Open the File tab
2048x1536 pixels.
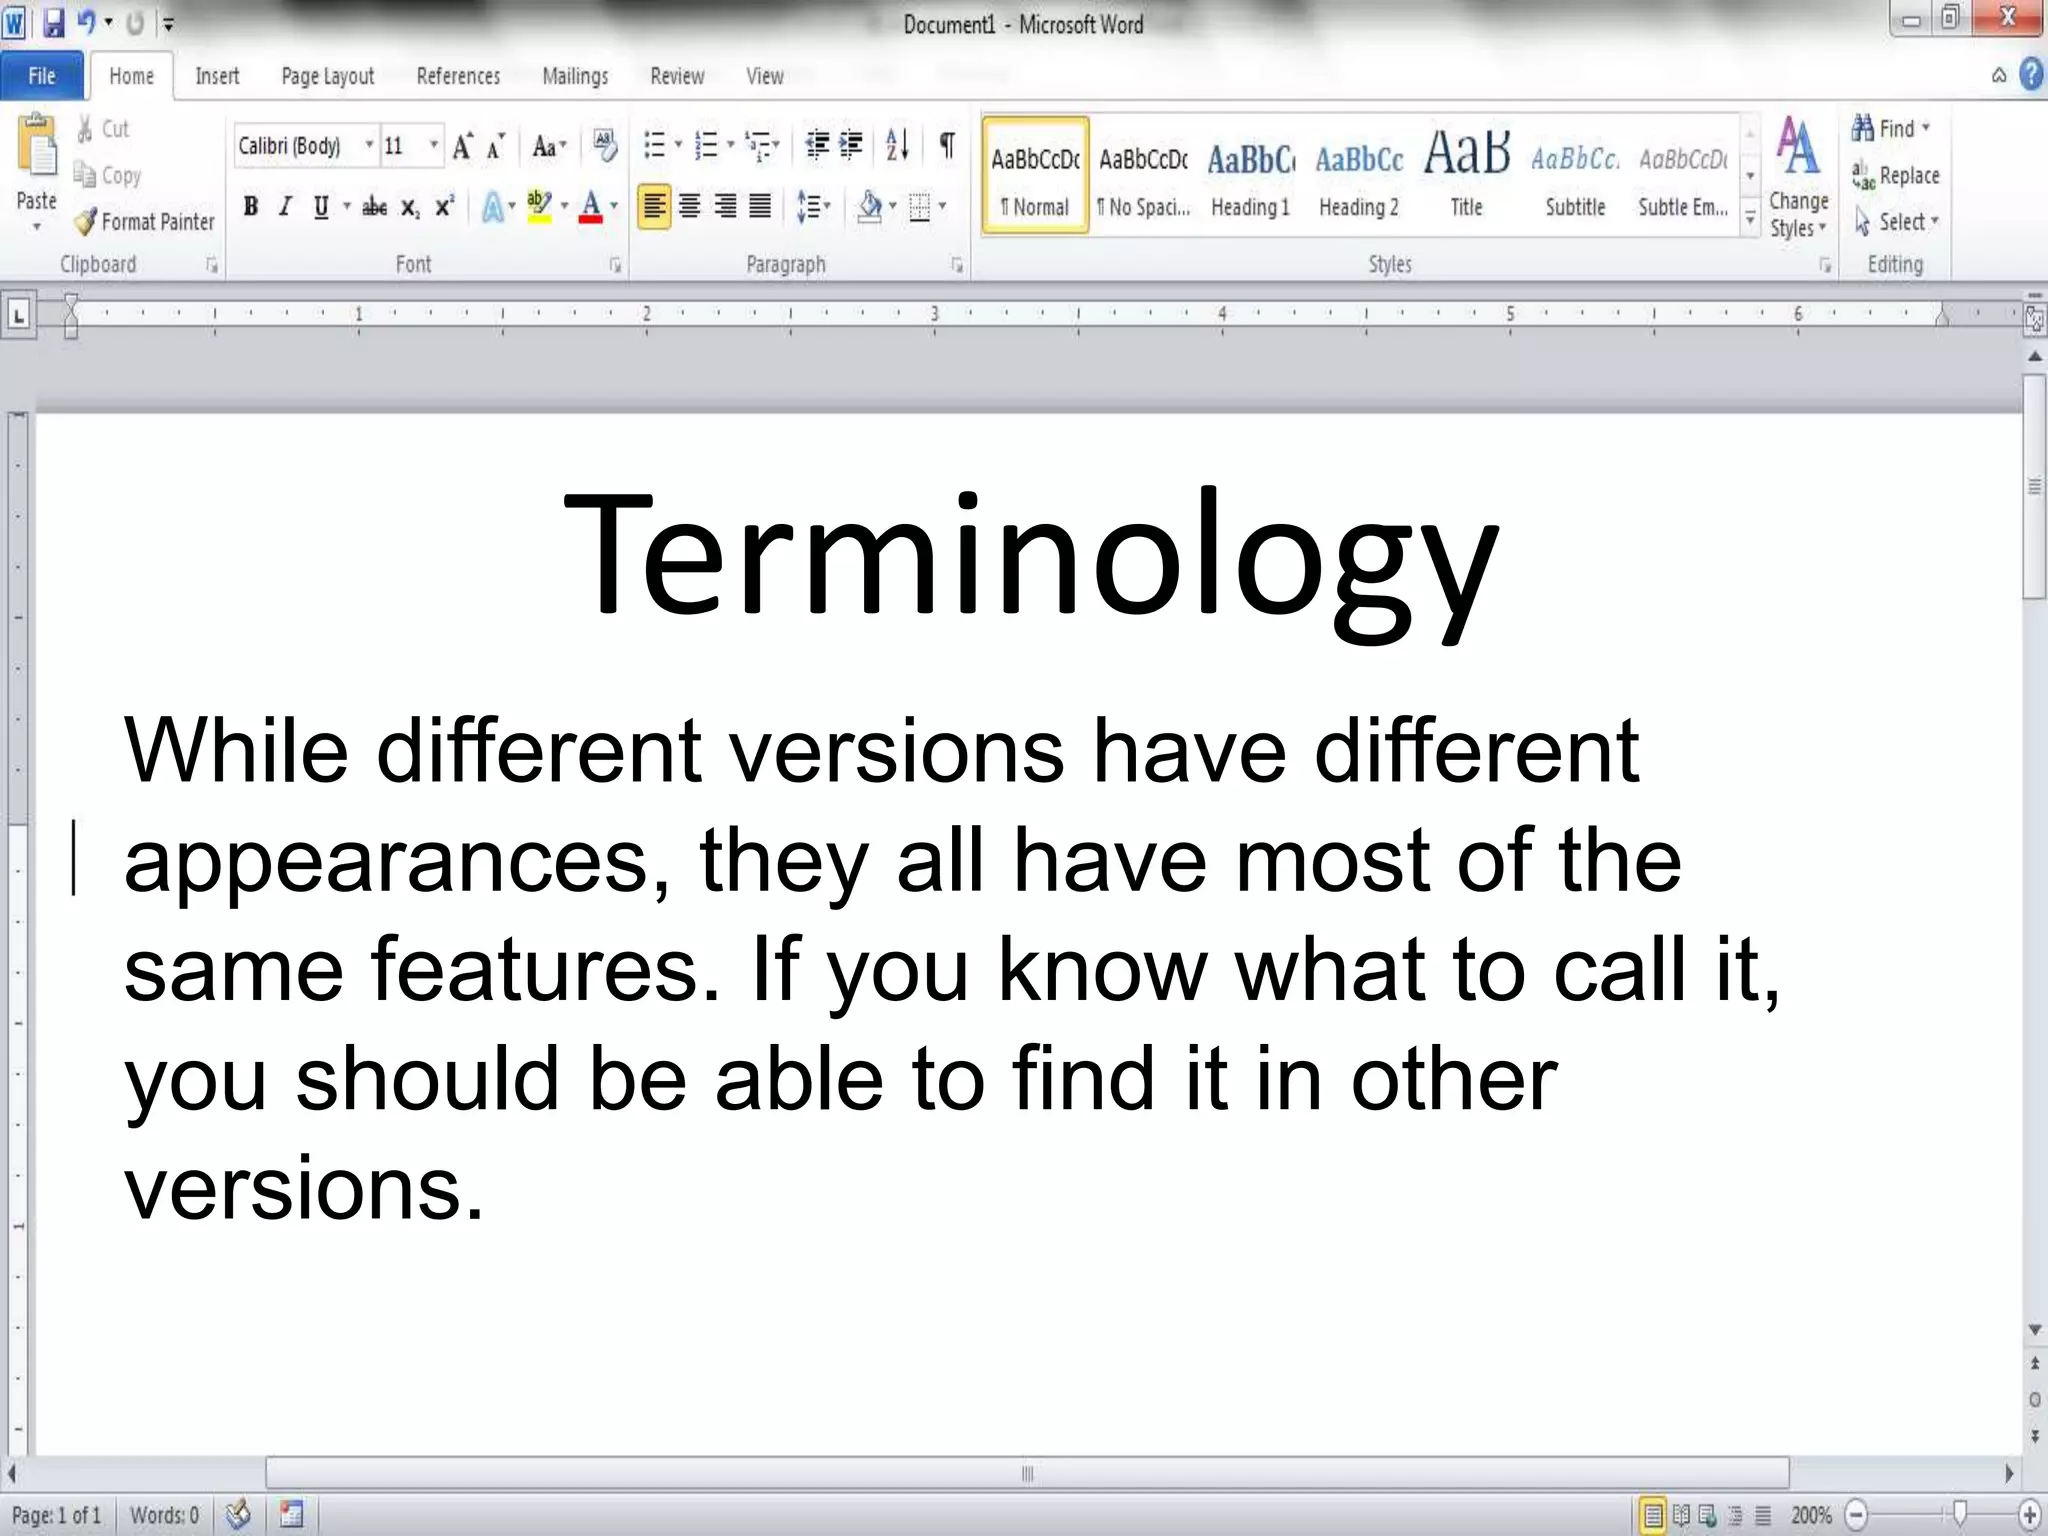[42, 76]
